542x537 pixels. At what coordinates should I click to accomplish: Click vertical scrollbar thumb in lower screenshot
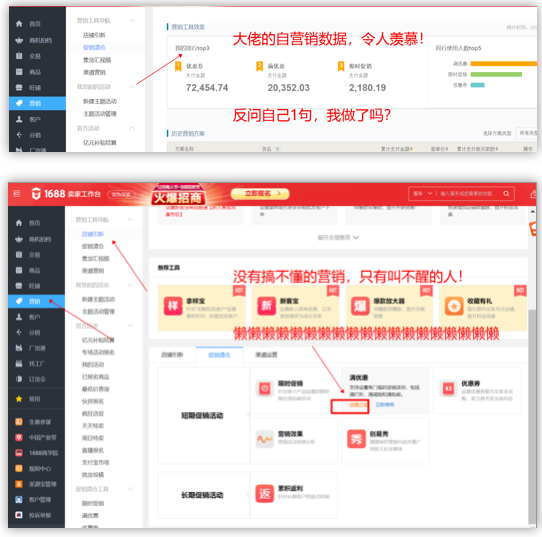click(532, 416)
